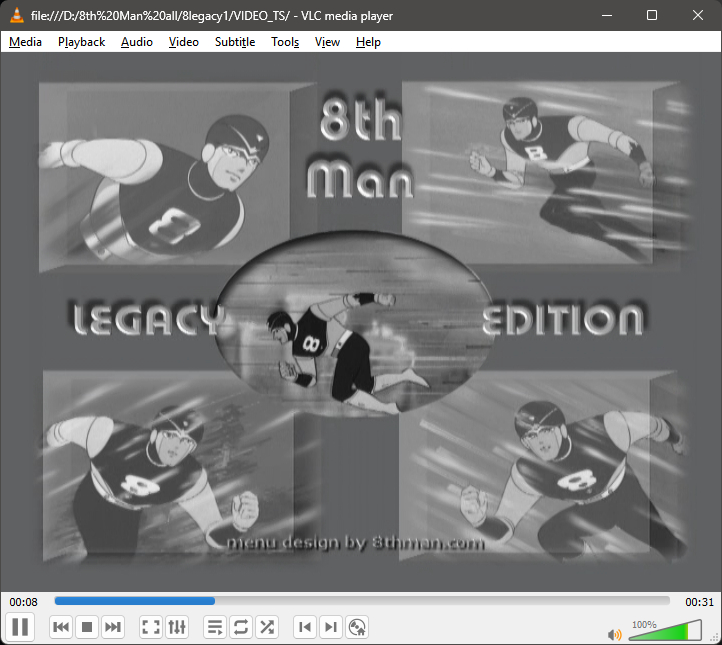This screenshot has height=645, width=722.
Task: Click the remaining time label 00:31
Action: [698, 602]
